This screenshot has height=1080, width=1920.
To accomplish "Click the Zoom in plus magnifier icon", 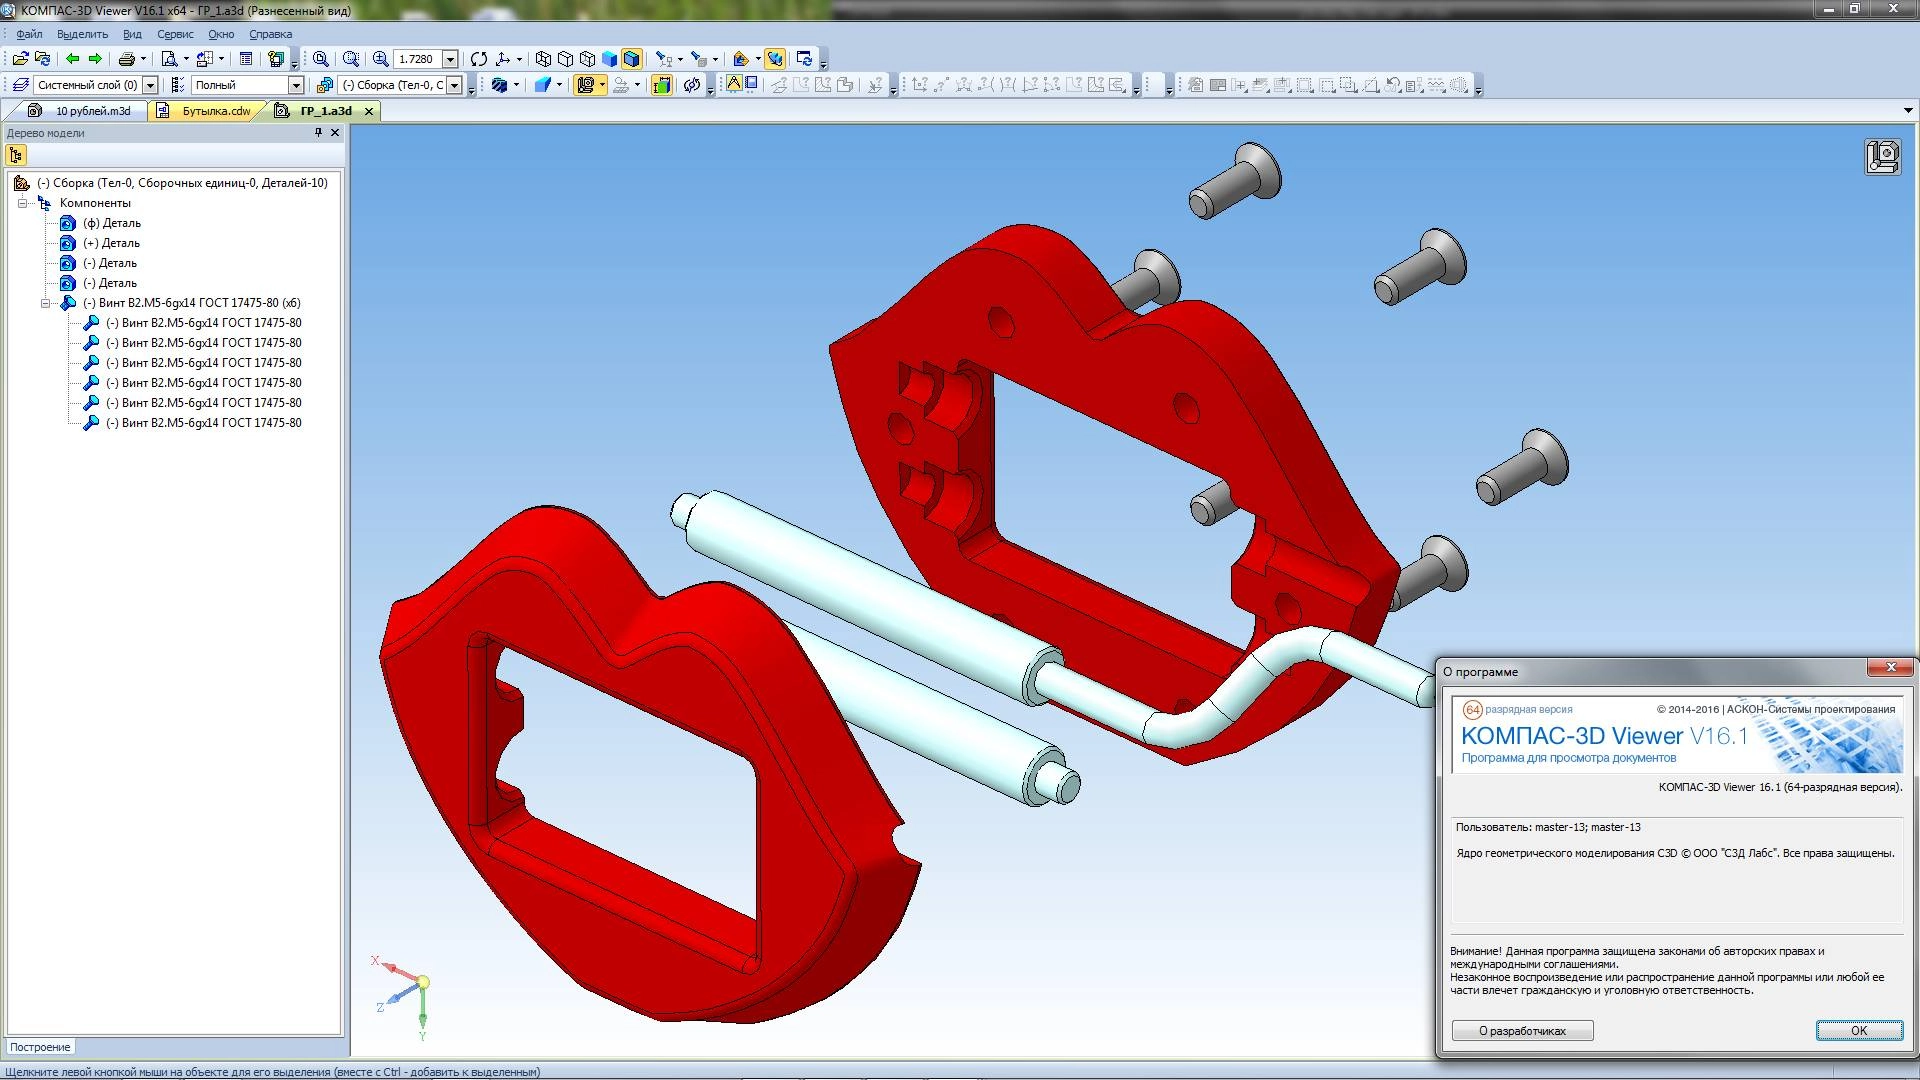I will [380, 59].
